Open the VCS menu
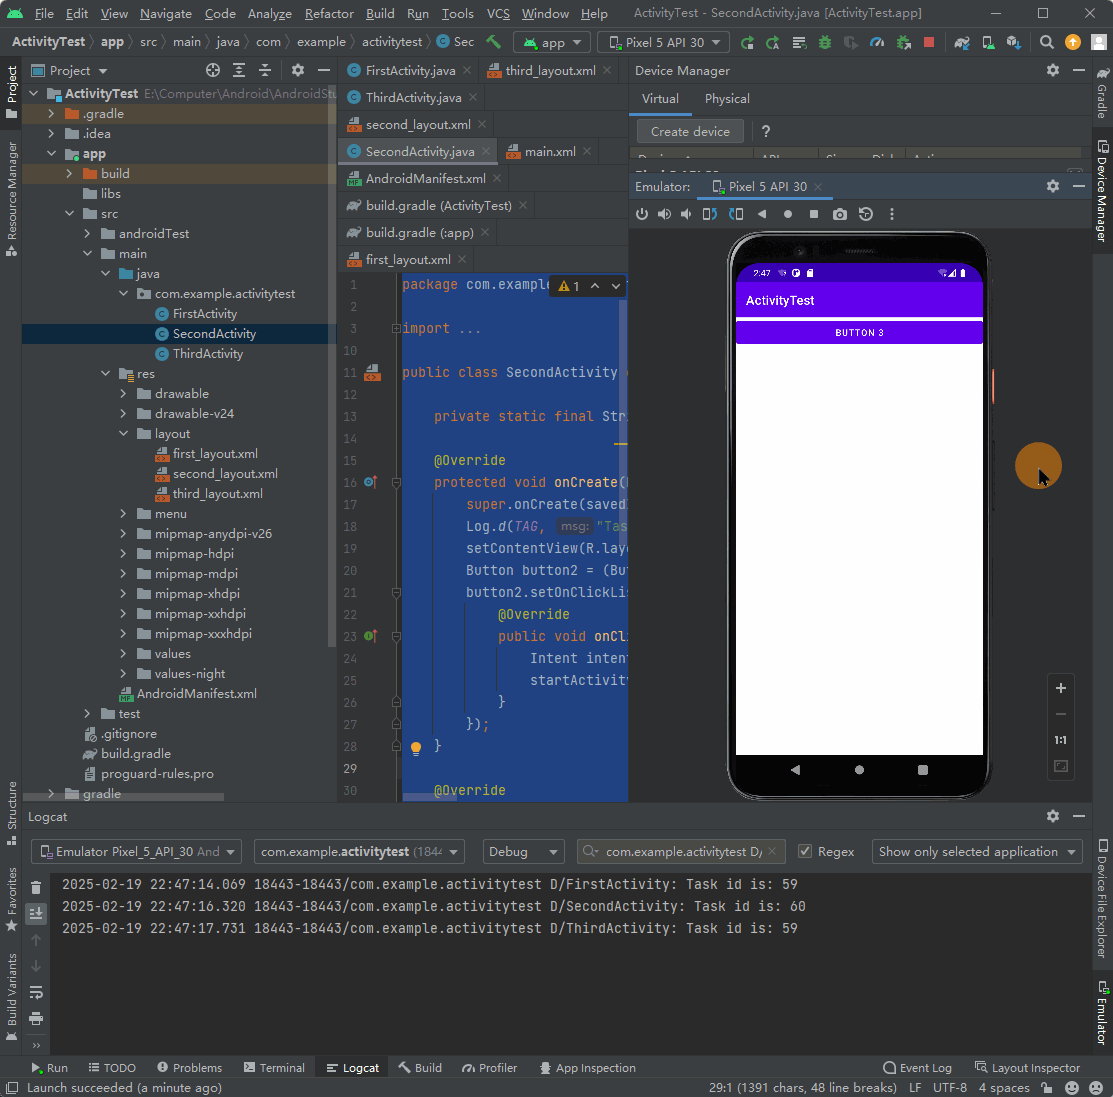 click(x=498, y=13)
